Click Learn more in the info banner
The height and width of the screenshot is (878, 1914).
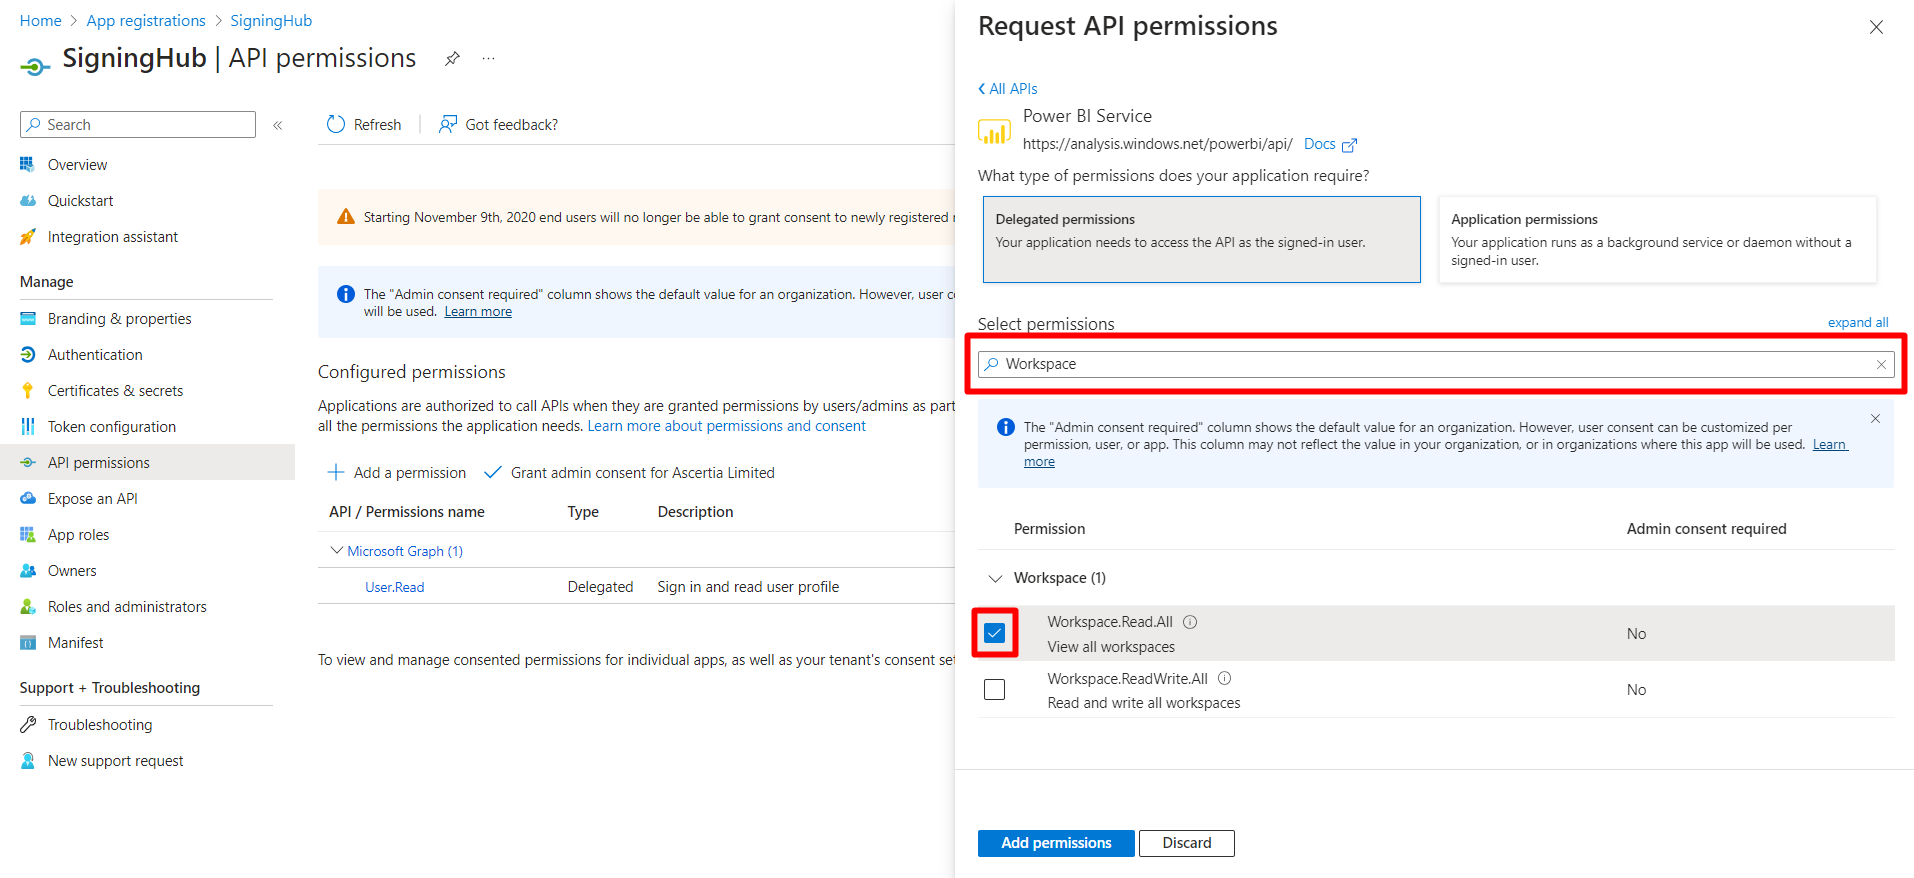pyautogui.click(x=478, y=312)
